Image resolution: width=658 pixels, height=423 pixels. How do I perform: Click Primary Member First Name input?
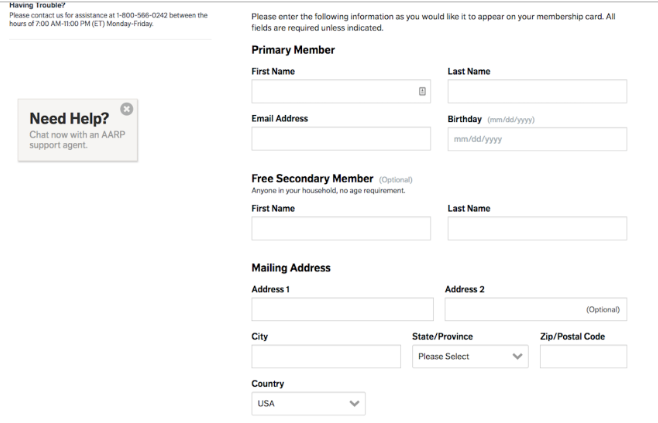tap(335, 91)
